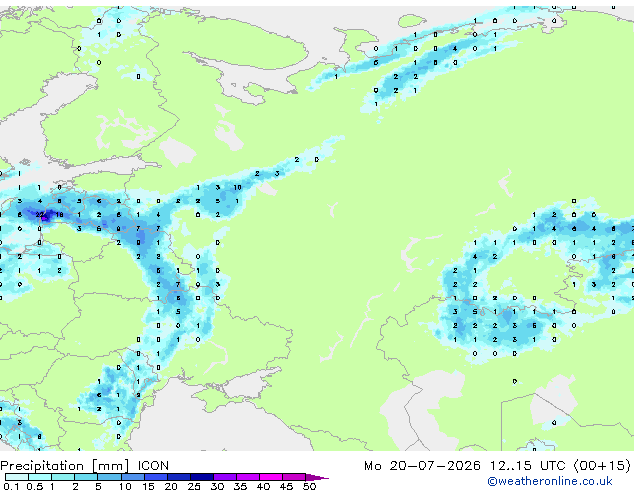
Task: Click the 'Precipitation [mm] ICON' title text
Action: pyautogui.click(x=85, y=466)
